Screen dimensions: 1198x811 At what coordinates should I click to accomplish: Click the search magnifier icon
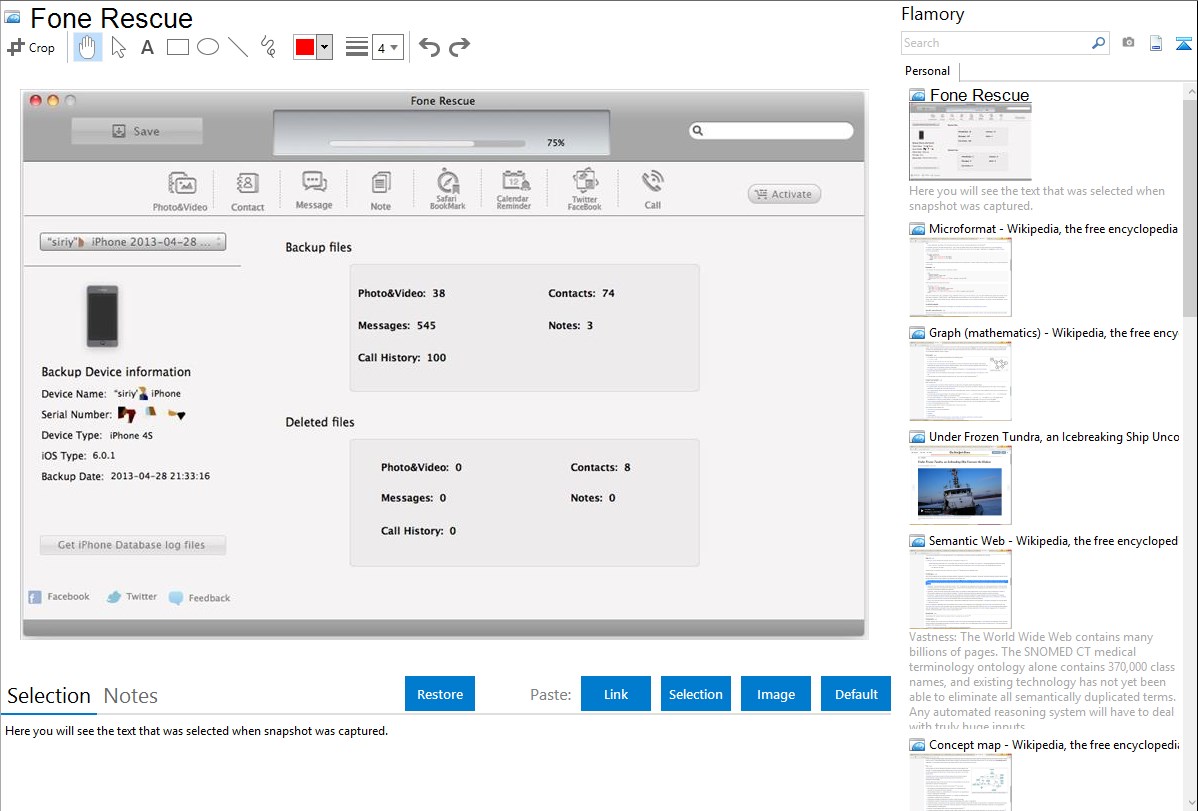(1098, 43)
